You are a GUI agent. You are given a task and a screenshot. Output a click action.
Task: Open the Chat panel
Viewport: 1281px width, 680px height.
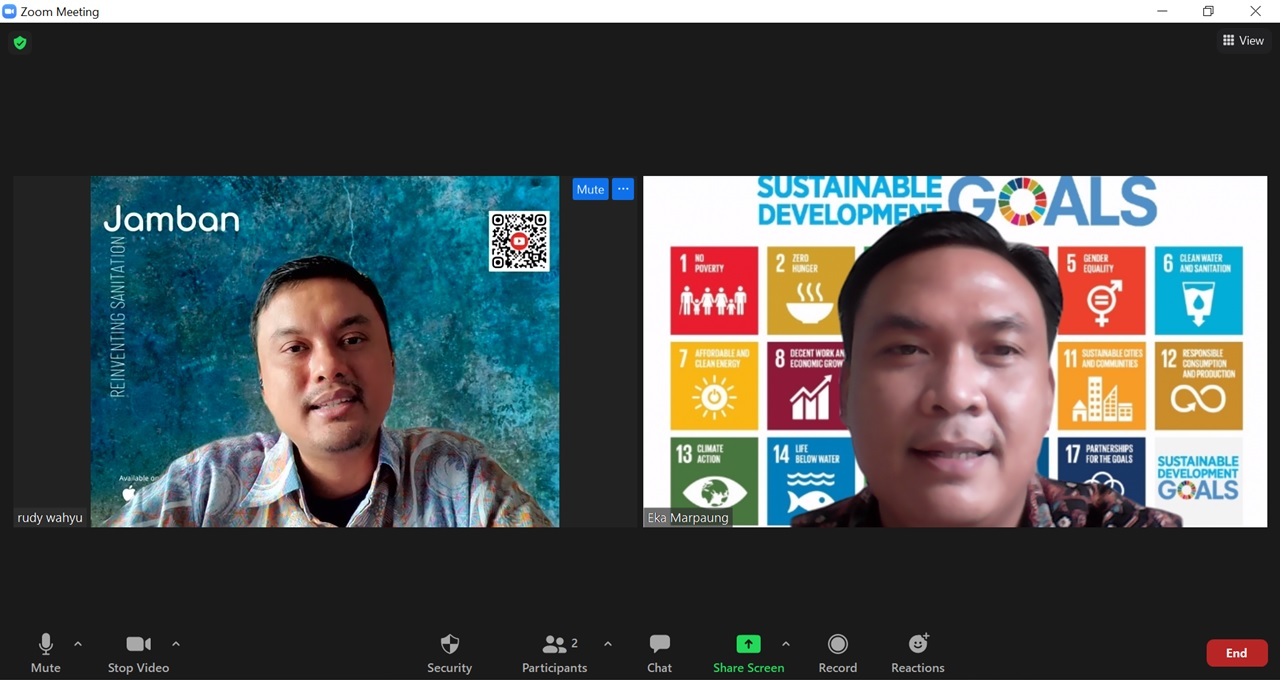tap(659, 654)
